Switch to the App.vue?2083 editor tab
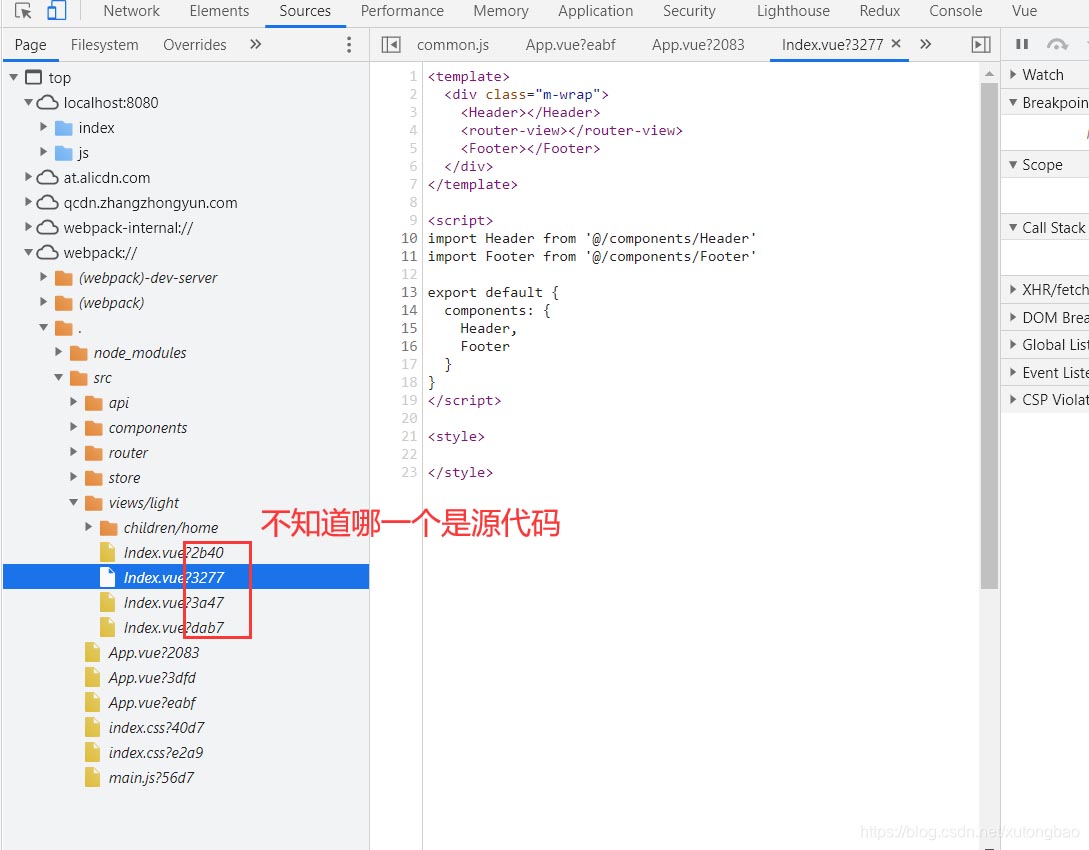 point(697,44)
